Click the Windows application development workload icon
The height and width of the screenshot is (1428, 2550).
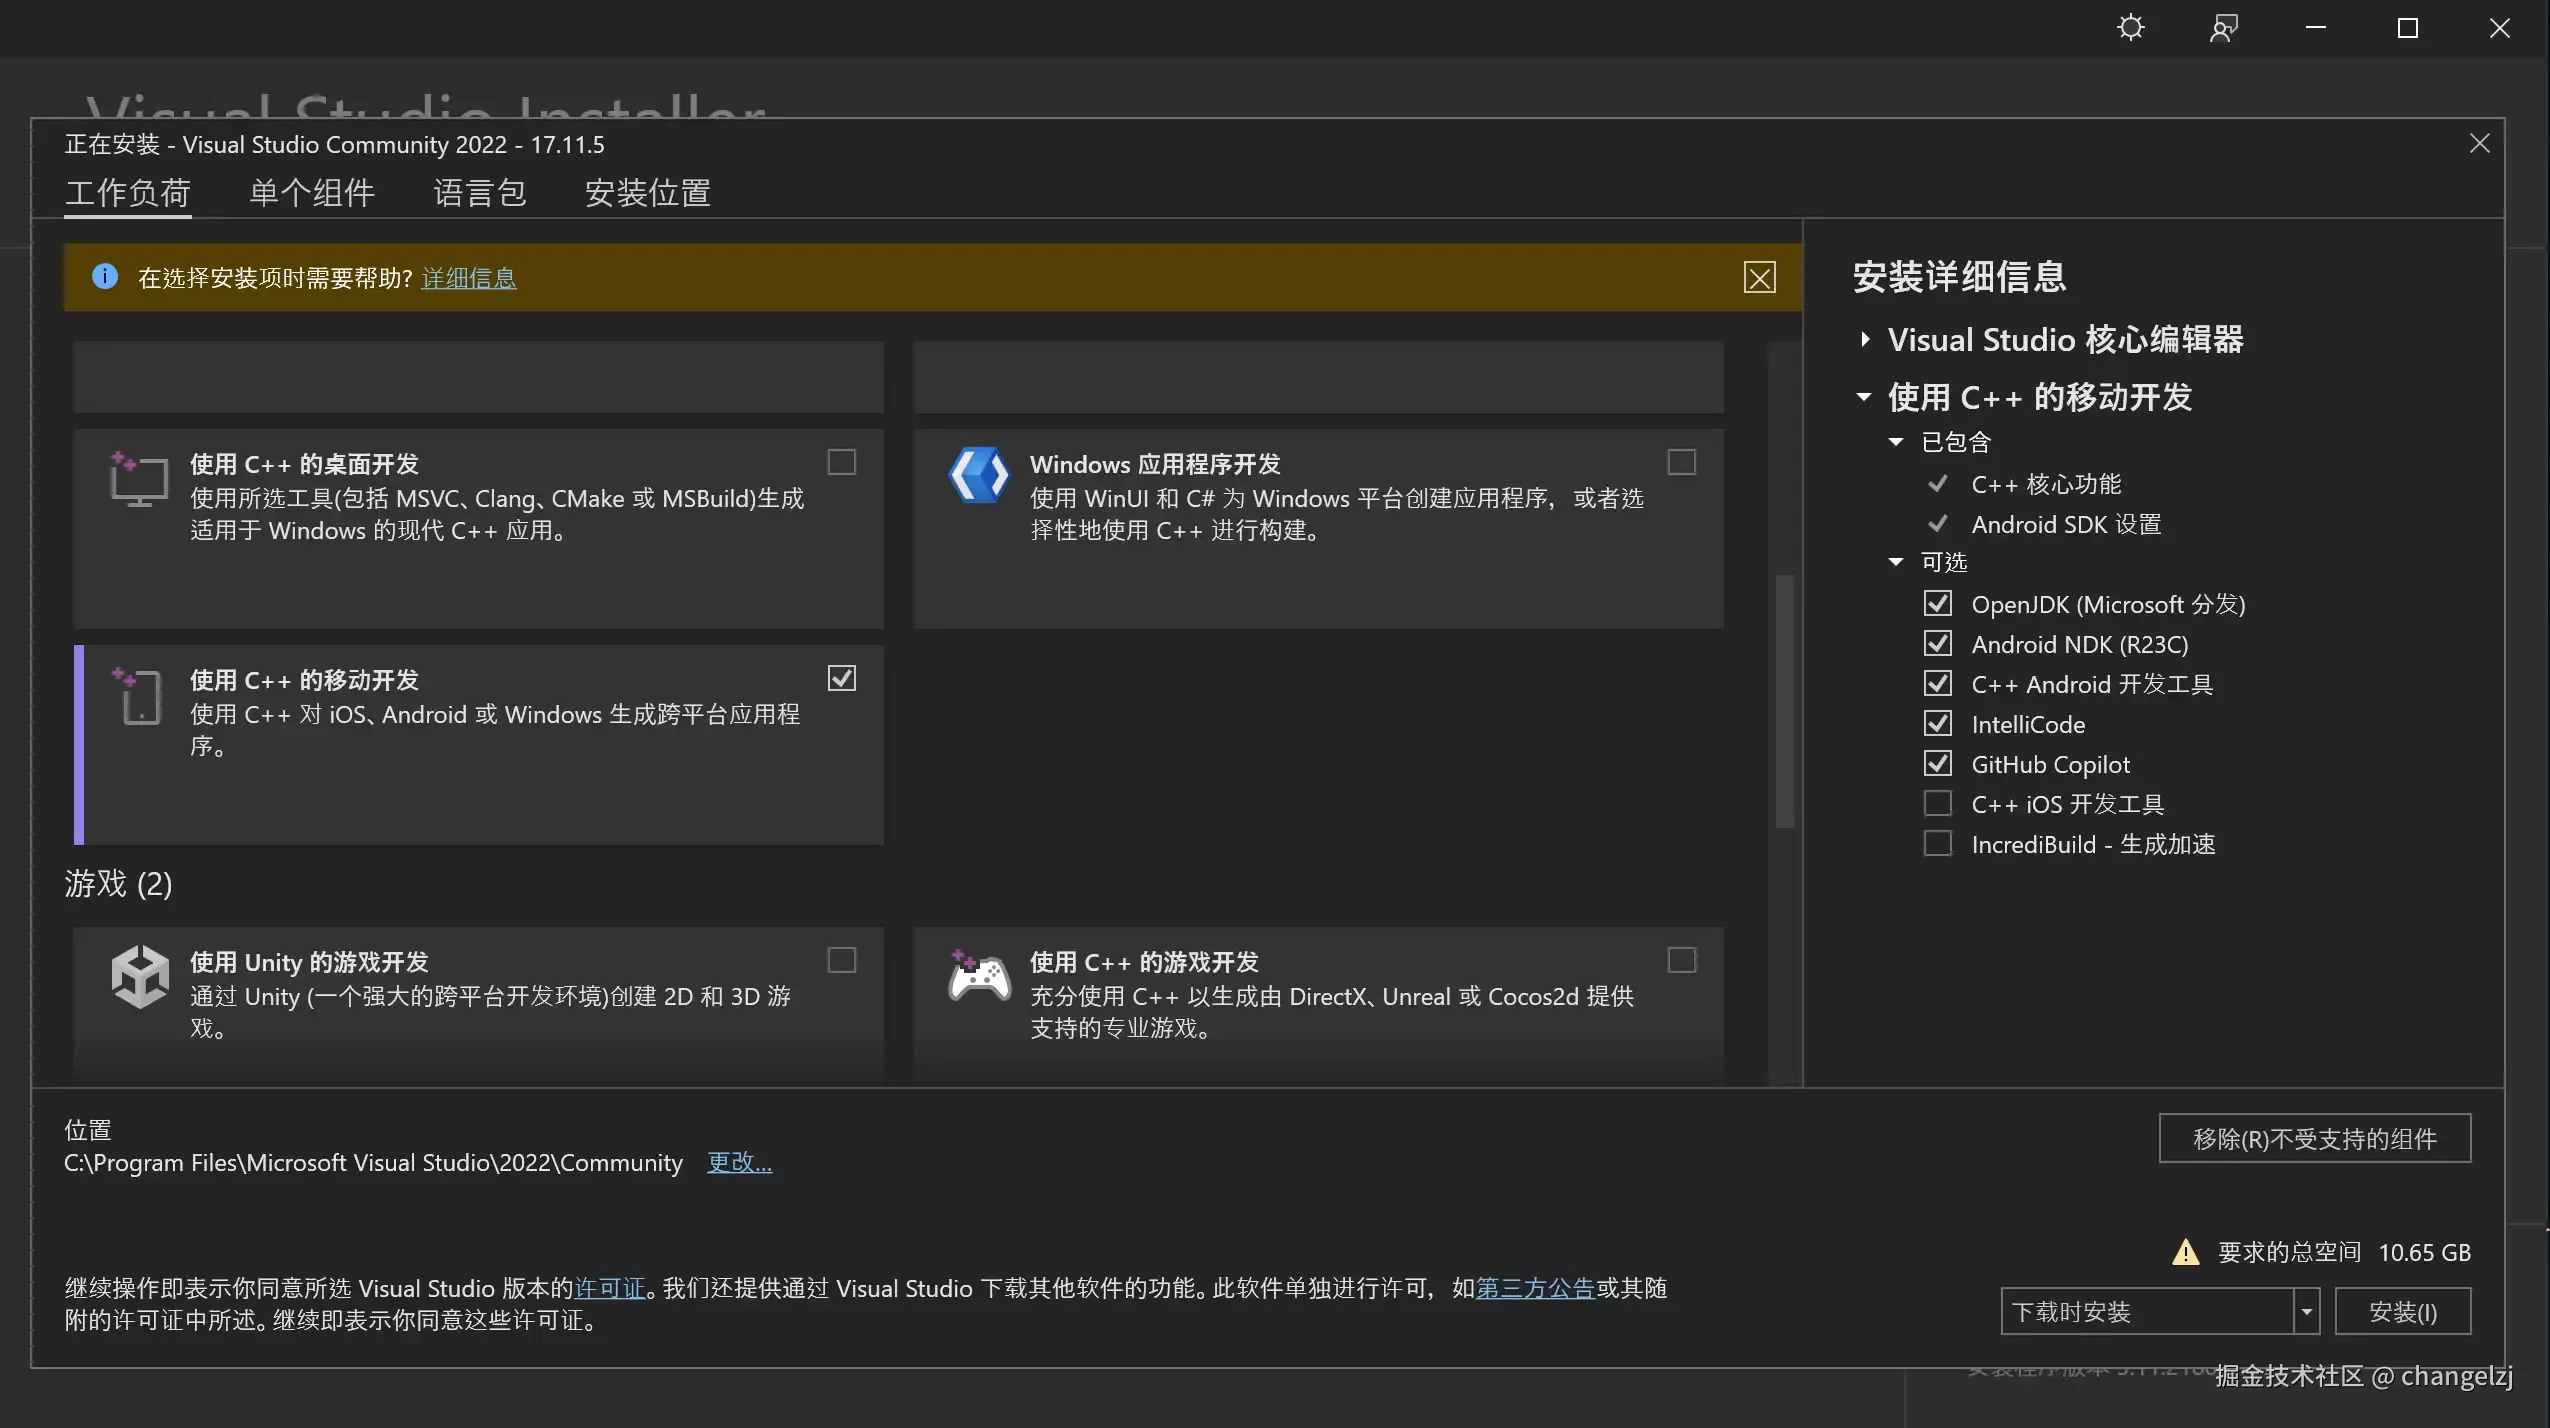coord(978,476)
